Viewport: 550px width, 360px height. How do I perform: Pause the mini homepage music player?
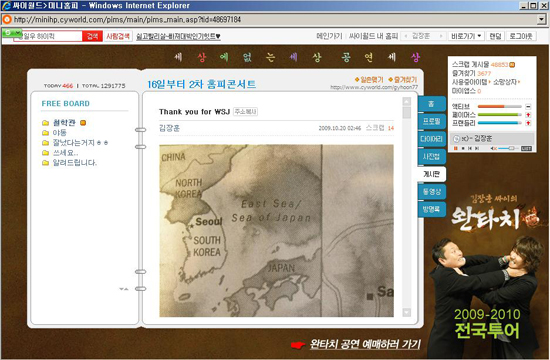point(456,148)
